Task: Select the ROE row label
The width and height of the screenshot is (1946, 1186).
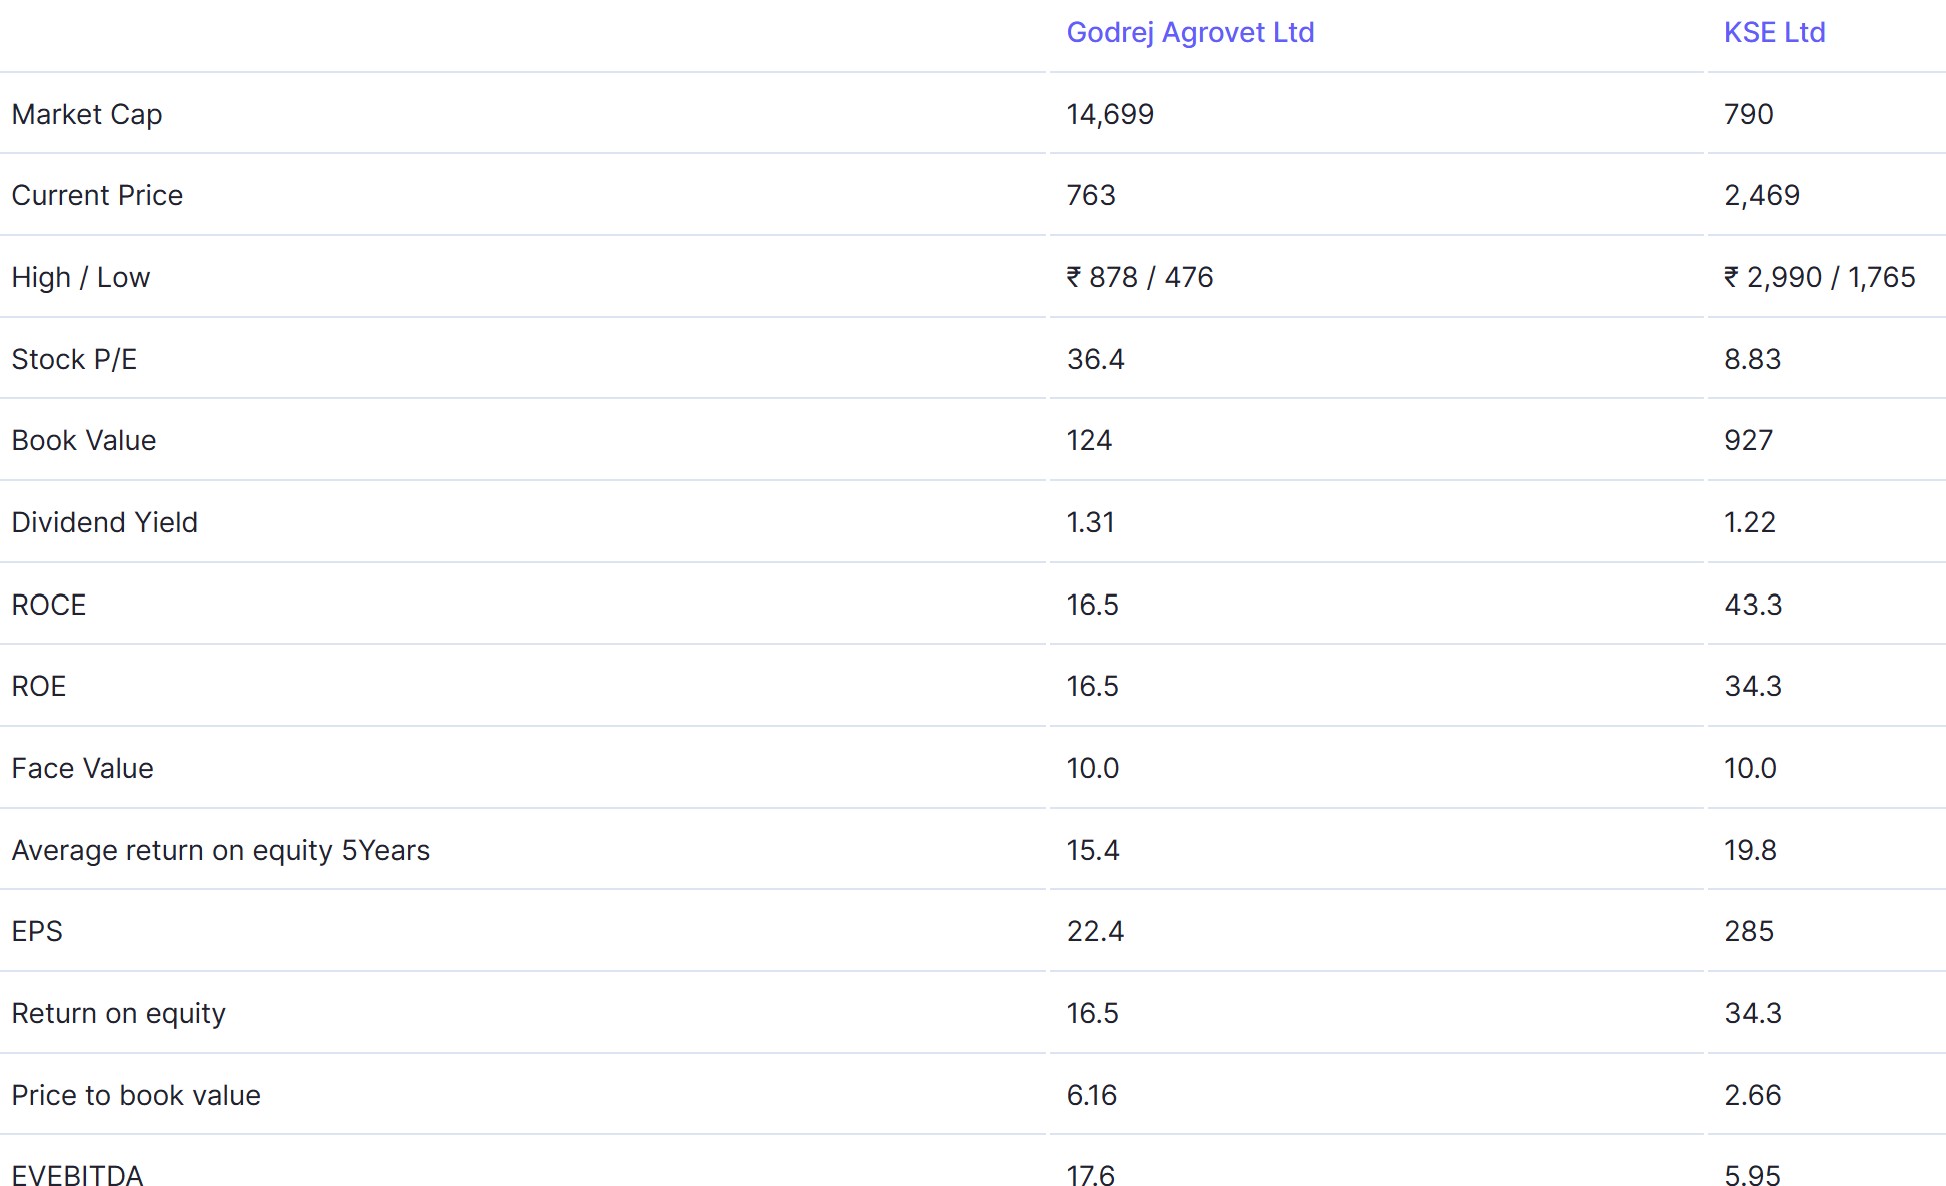Action: point(39,686)
